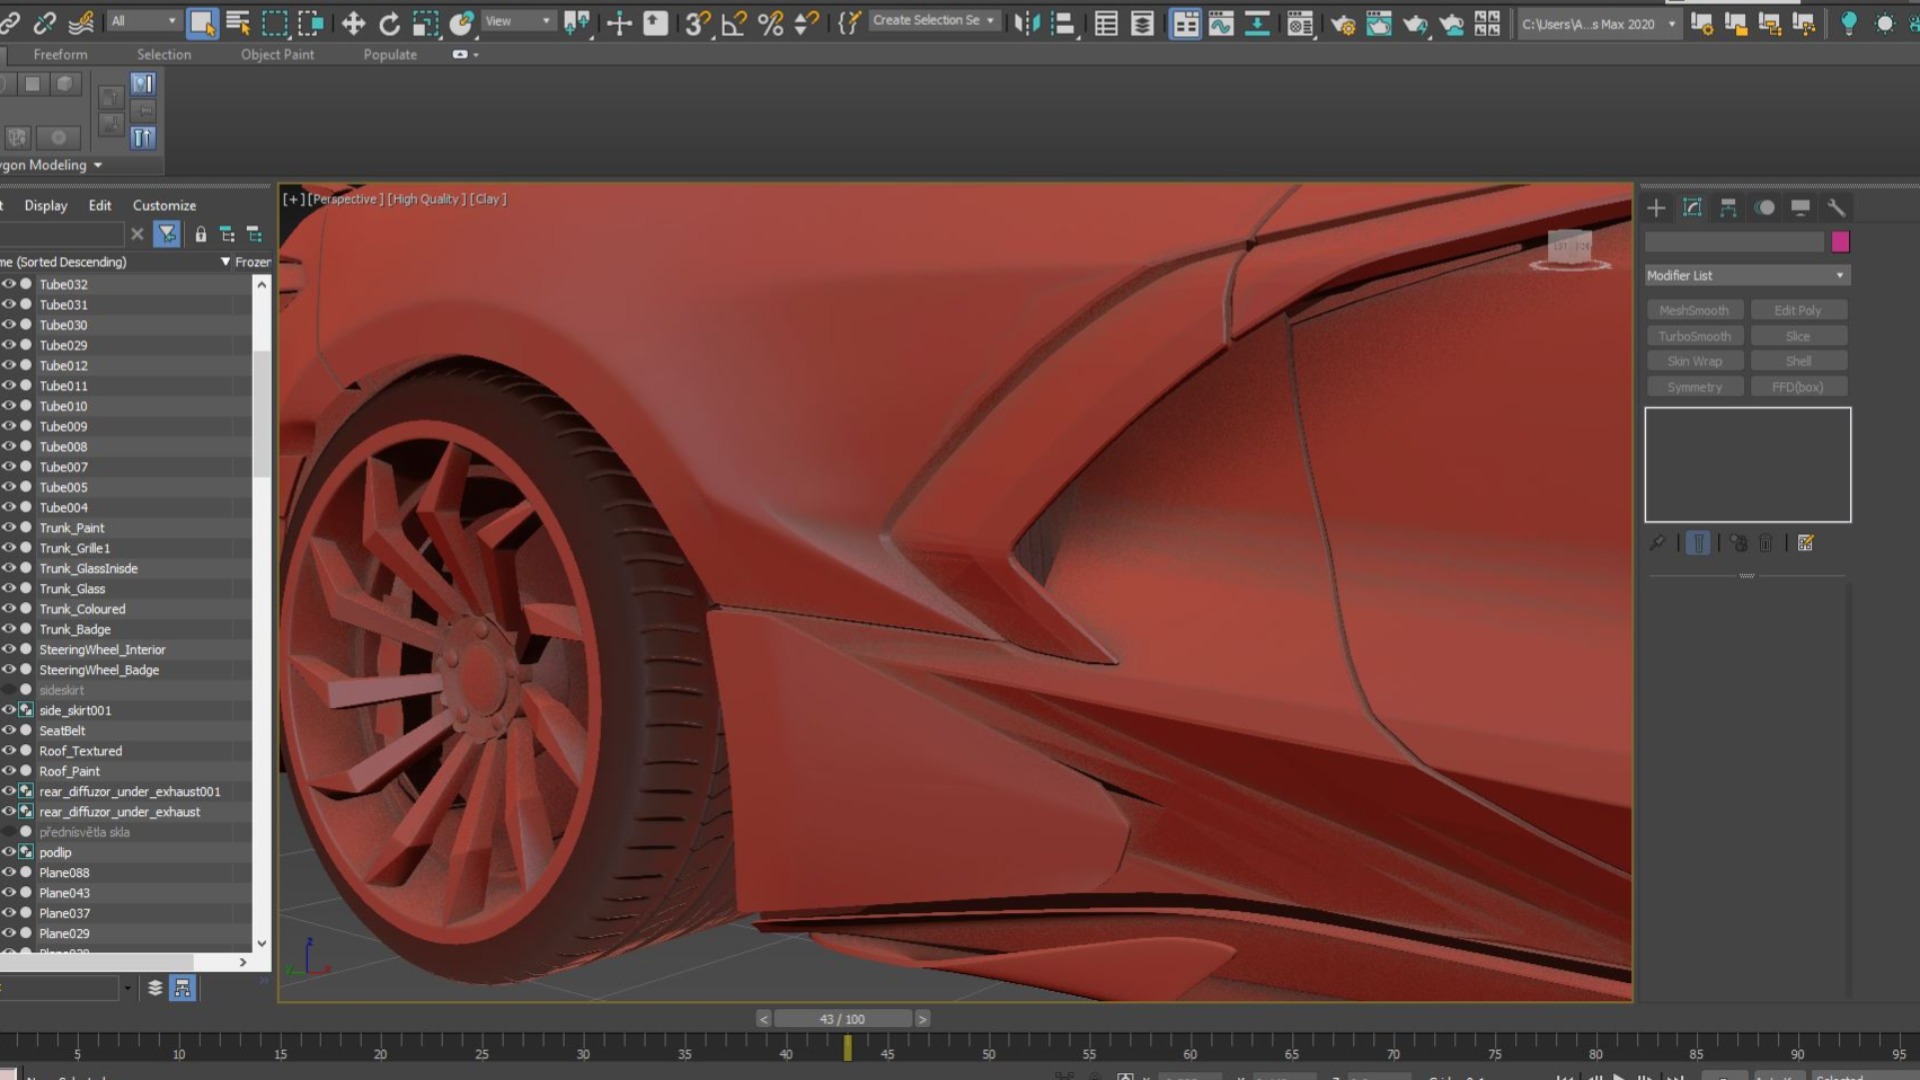
Task: Select the Move tool
Action: [353, 23]
